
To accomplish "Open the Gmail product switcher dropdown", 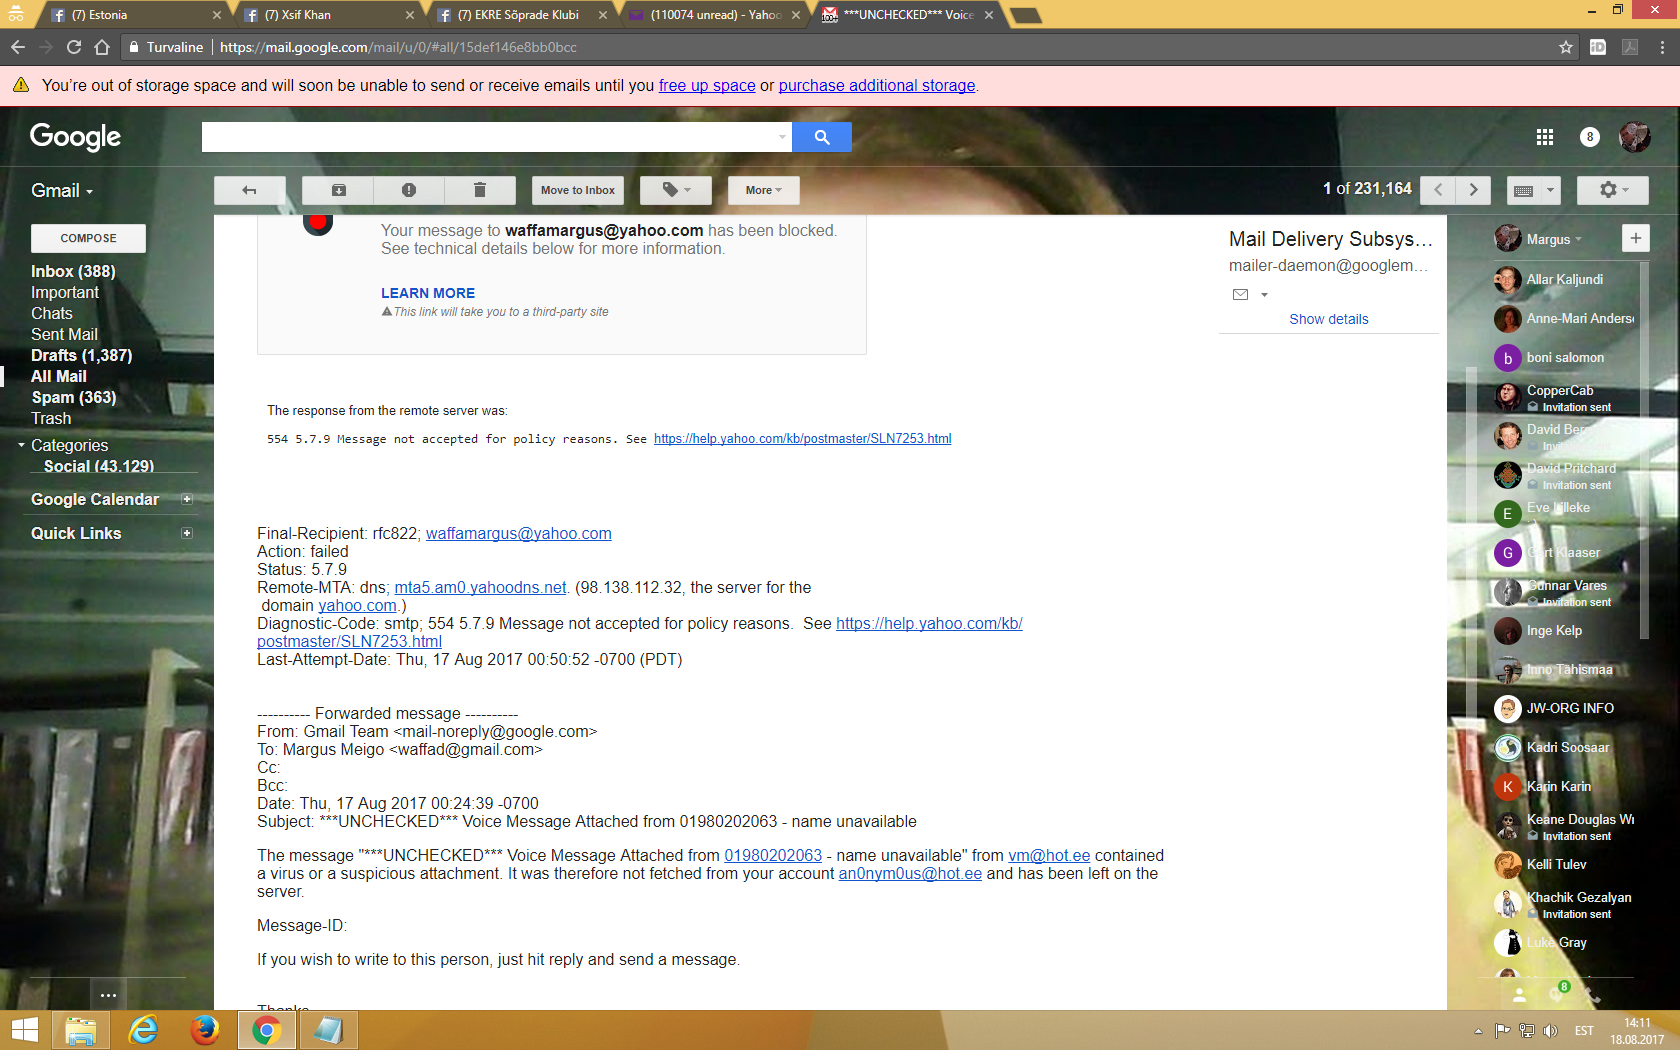I will click(x=62, y=191).
